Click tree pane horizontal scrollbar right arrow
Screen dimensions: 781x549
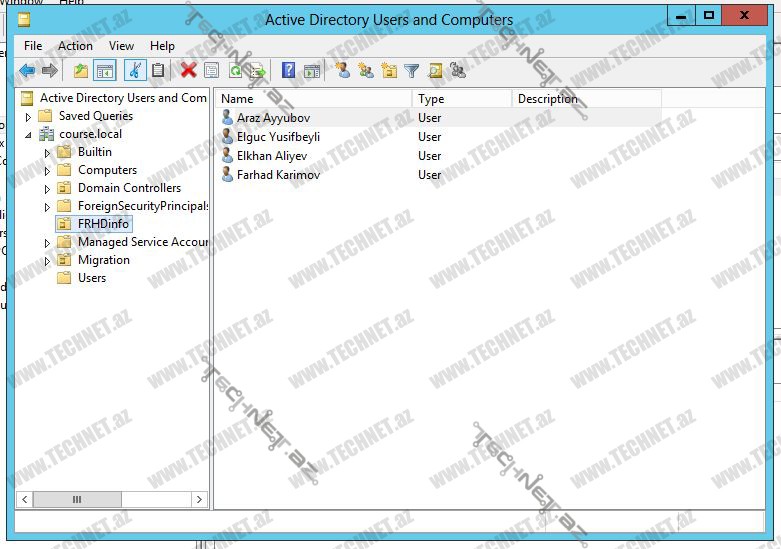click(199, 499)
